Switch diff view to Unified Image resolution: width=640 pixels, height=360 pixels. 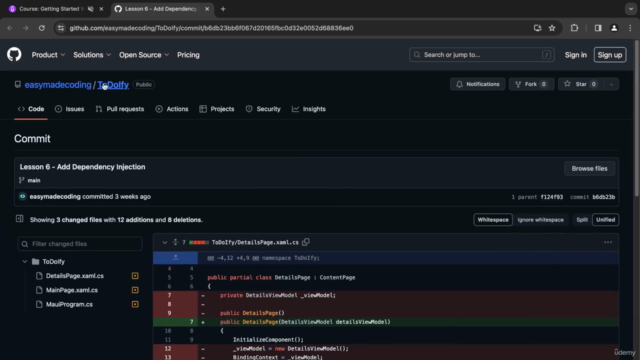(605, 220)
